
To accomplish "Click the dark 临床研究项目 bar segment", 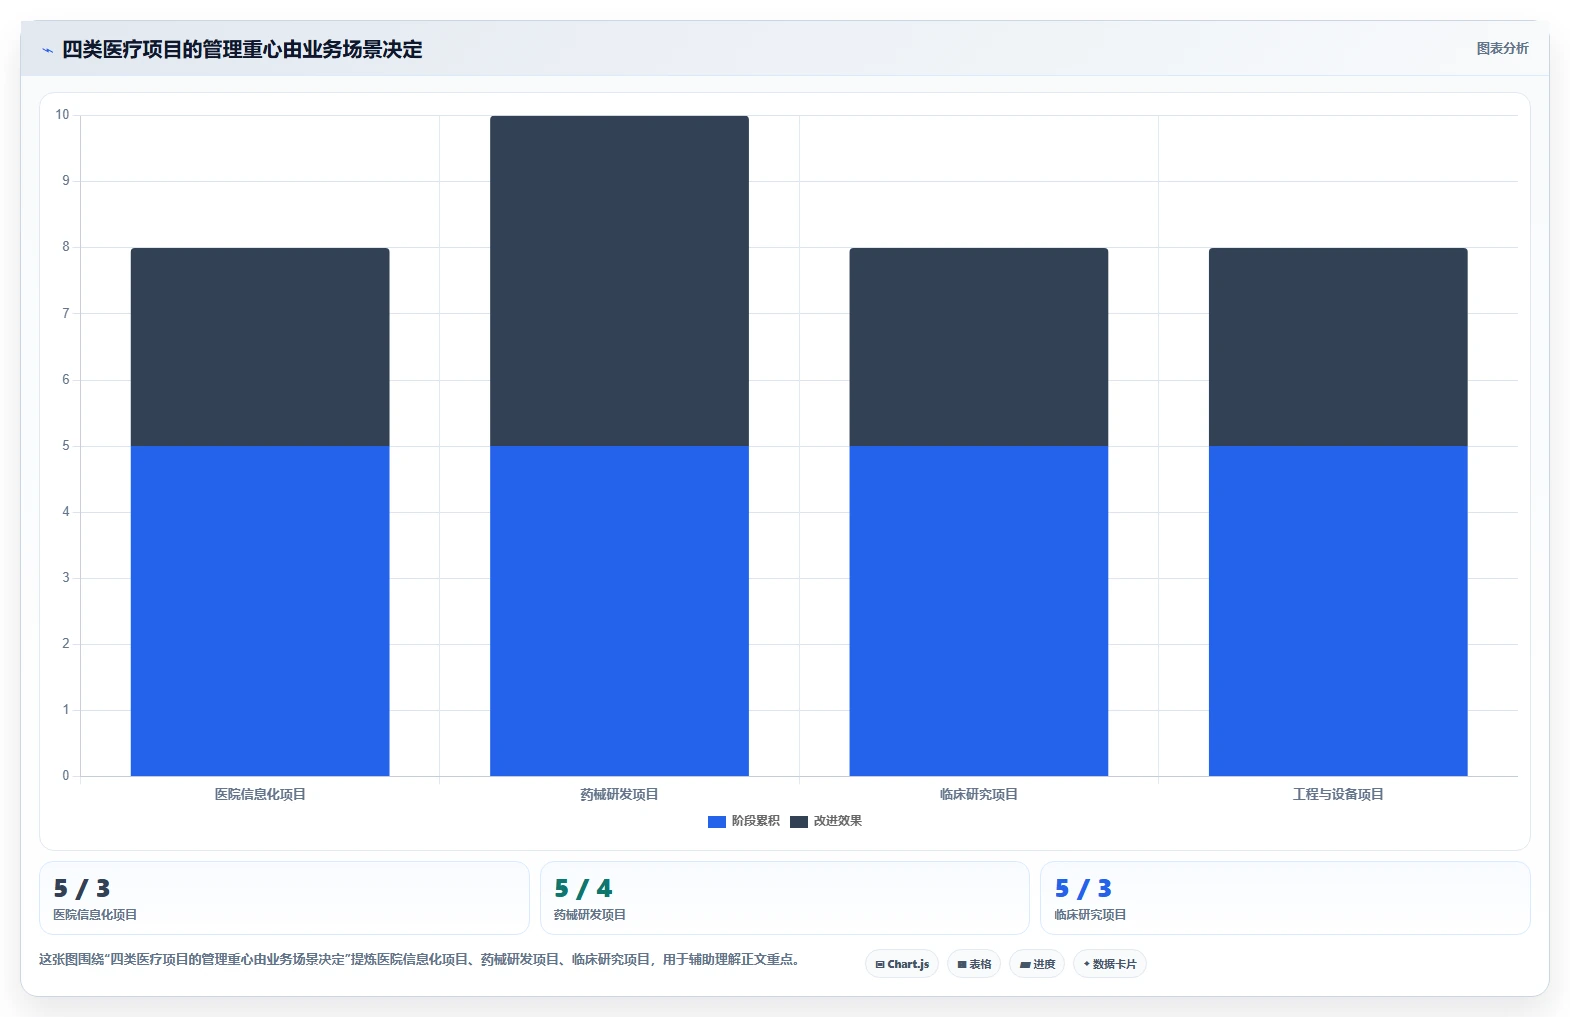I will point(979,347).
